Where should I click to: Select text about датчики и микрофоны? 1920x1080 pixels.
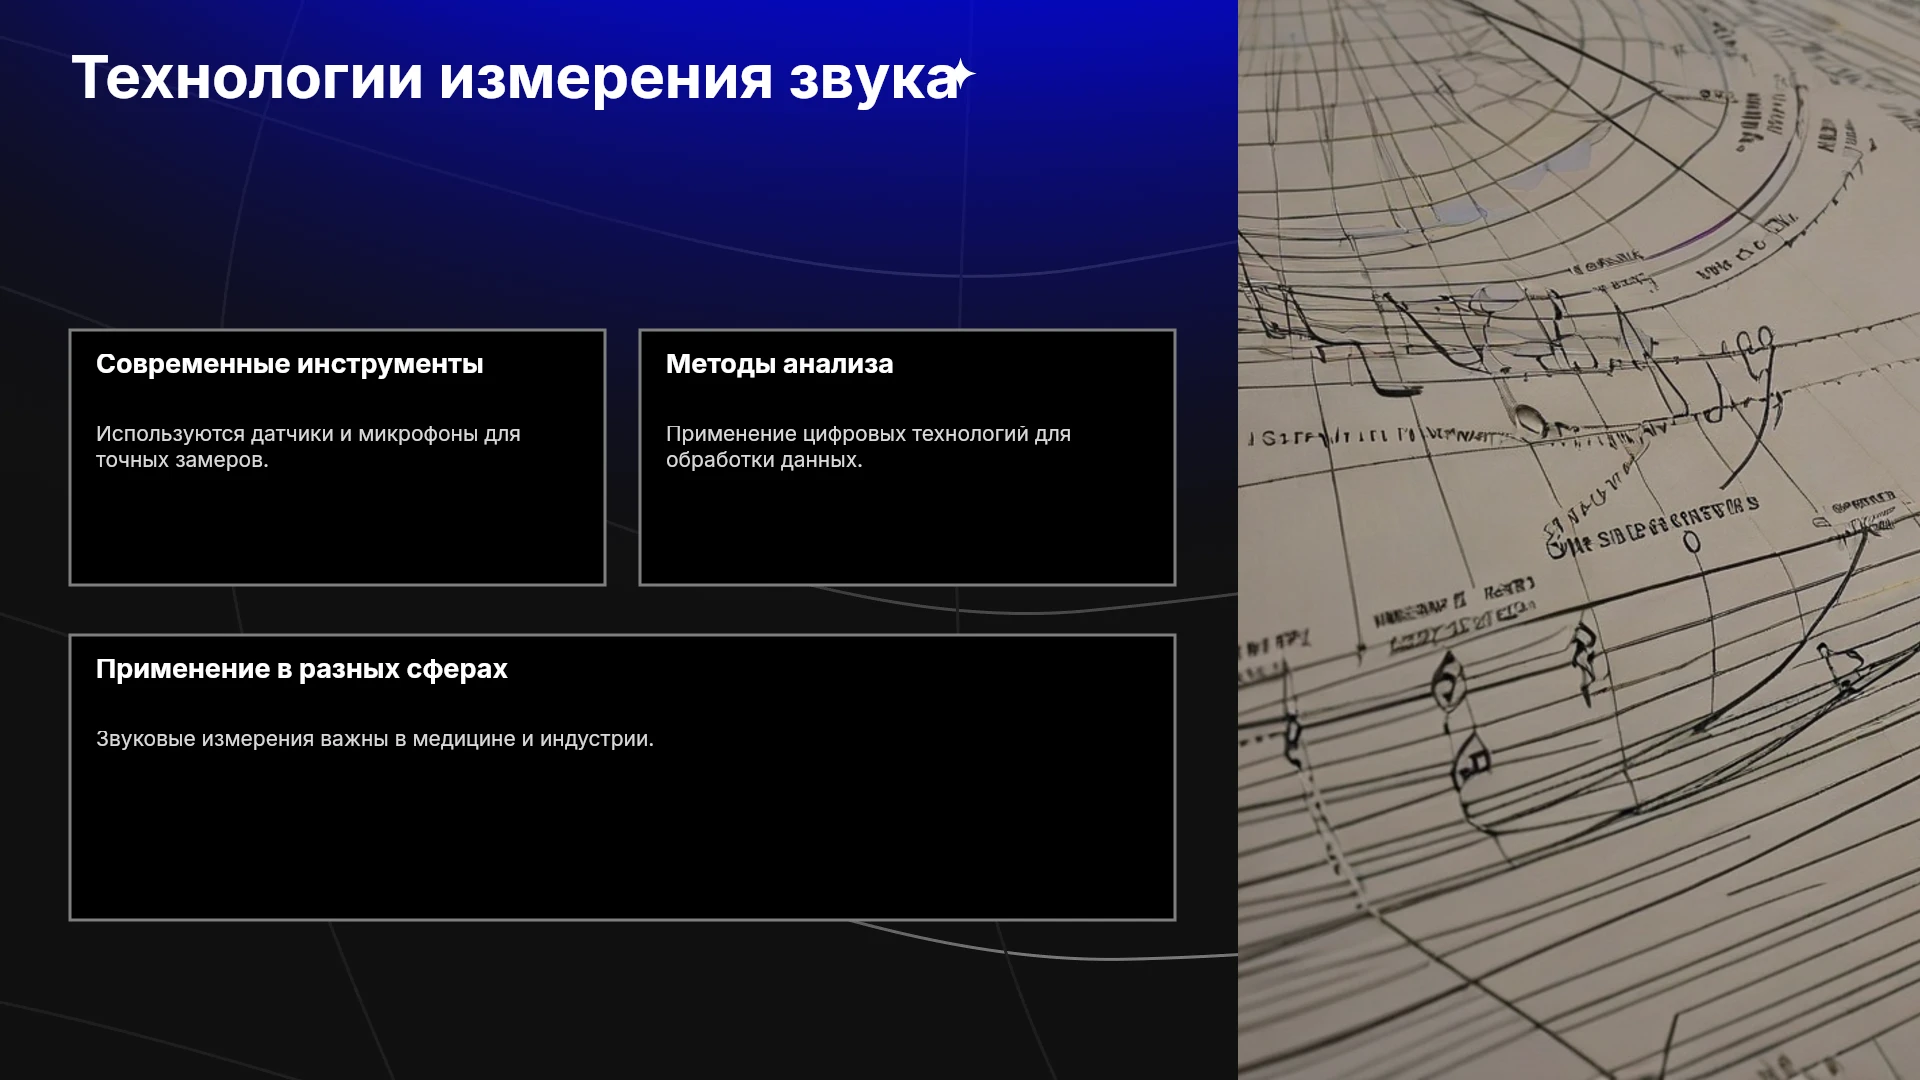[x=308, y=447]
